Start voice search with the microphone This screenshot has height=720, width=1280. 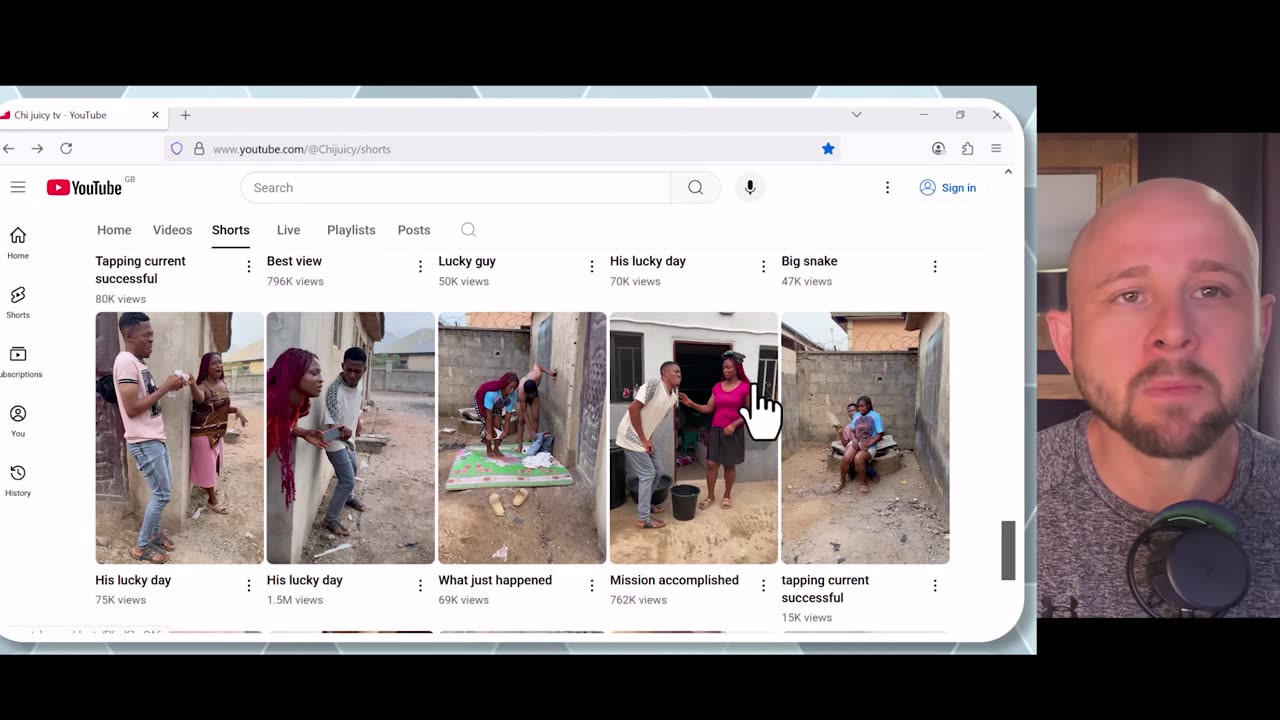tap(750, 188)
